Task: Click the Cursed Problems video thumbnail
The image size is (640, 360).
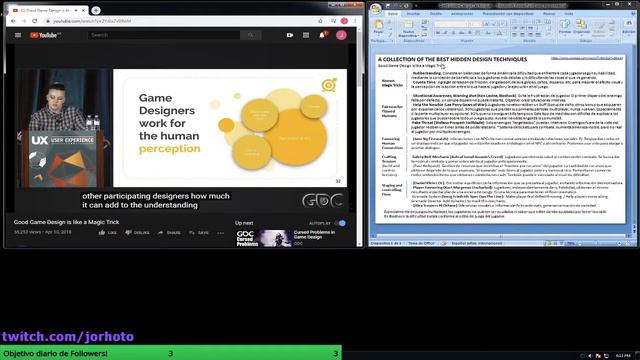Action: click(264, 238)
